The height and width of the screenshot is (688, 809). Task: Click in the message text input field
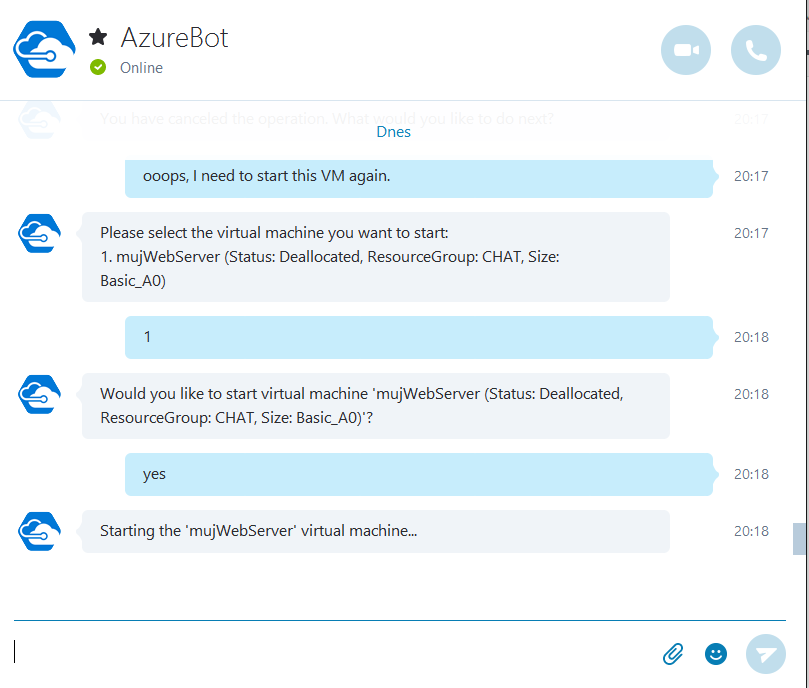pyautogui.click(x=330, y=651)
